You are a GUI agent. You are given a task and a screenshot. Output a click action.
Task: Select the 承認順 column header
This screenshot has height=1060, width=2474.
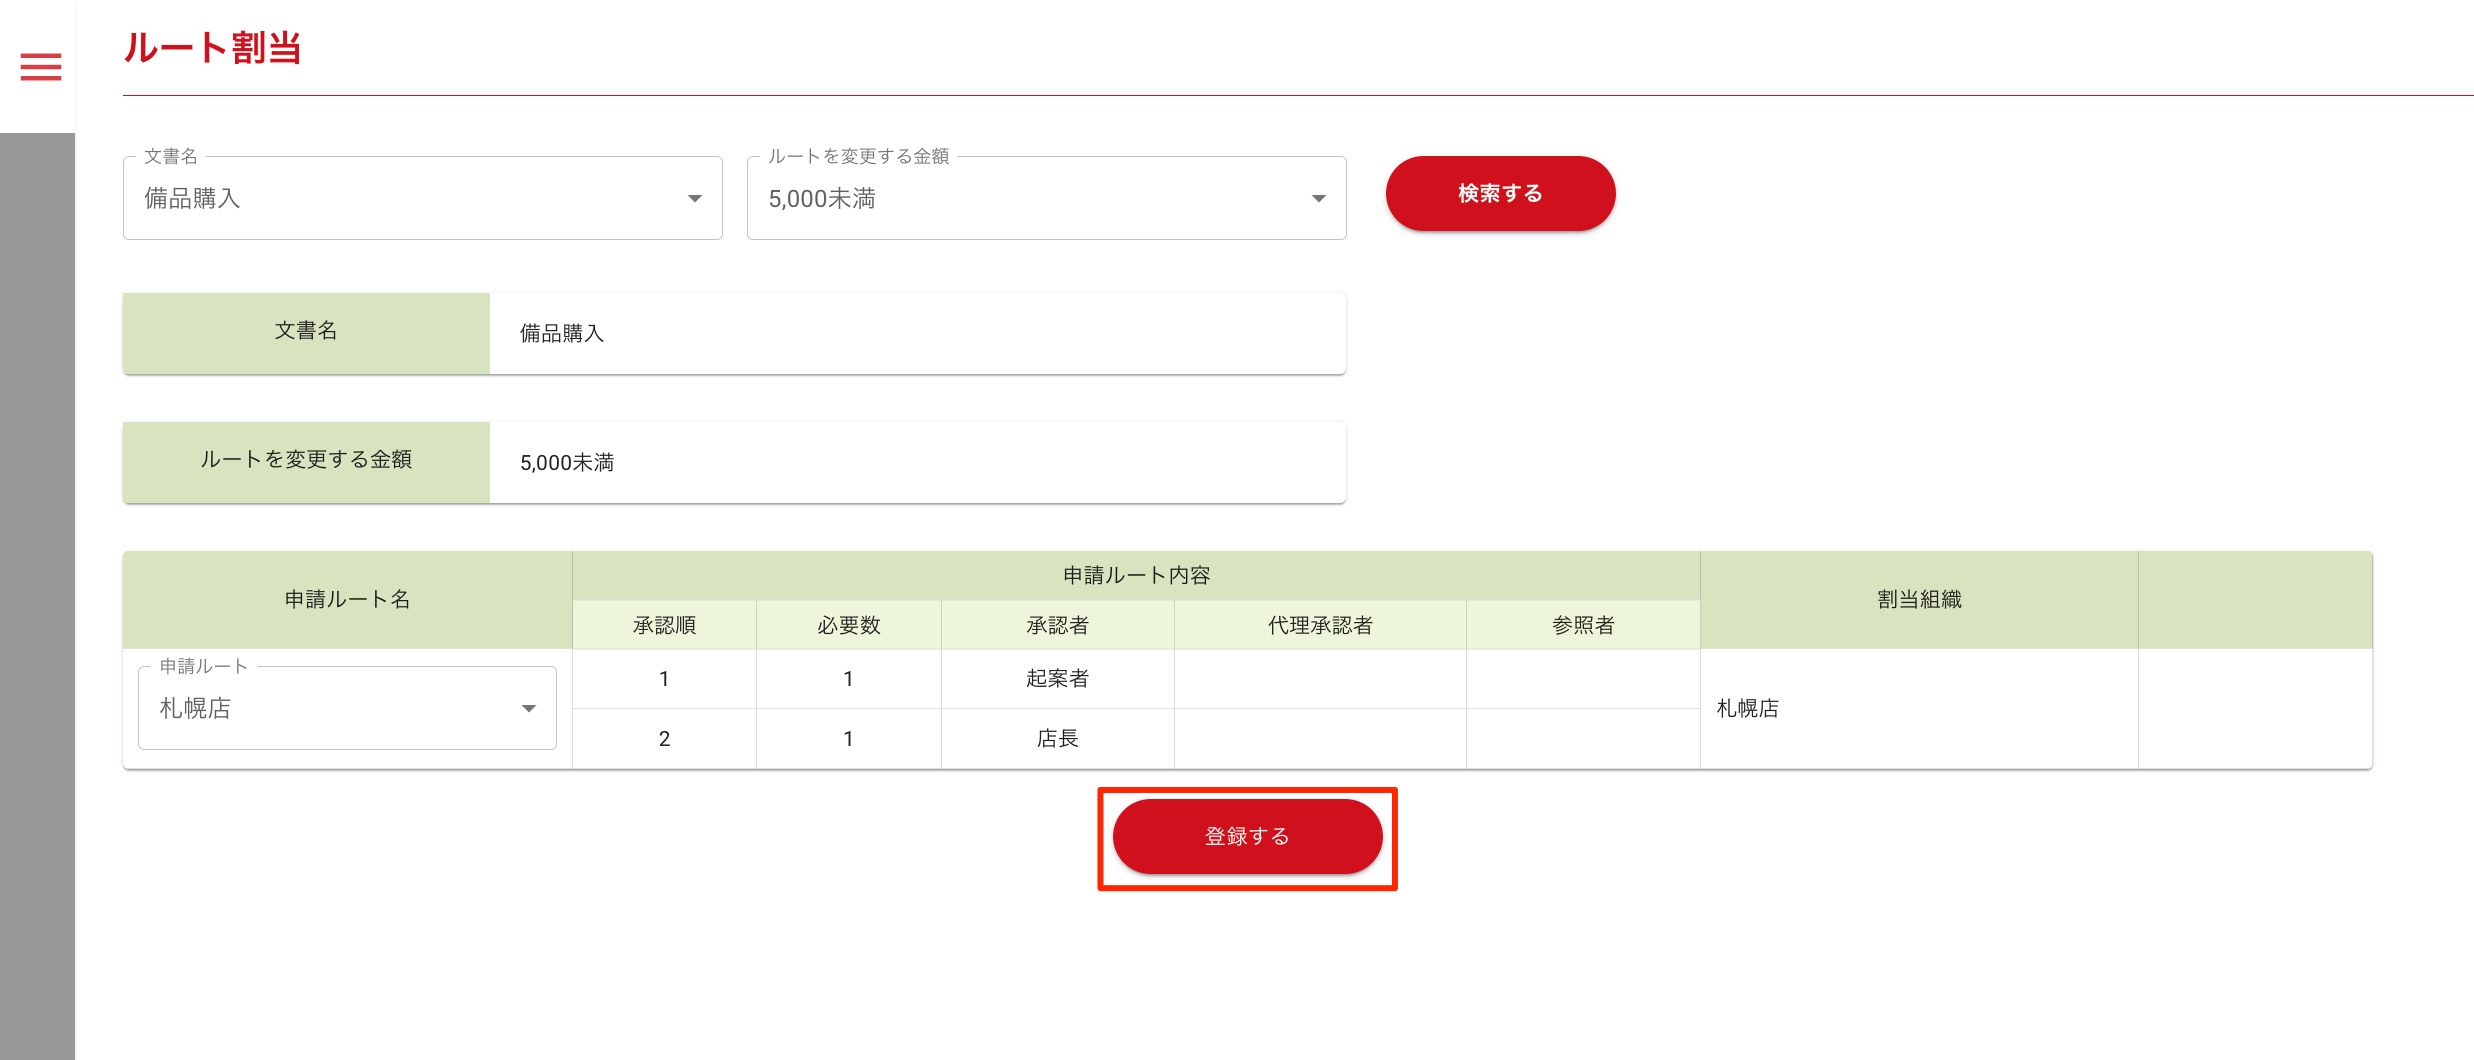point(664,625)
